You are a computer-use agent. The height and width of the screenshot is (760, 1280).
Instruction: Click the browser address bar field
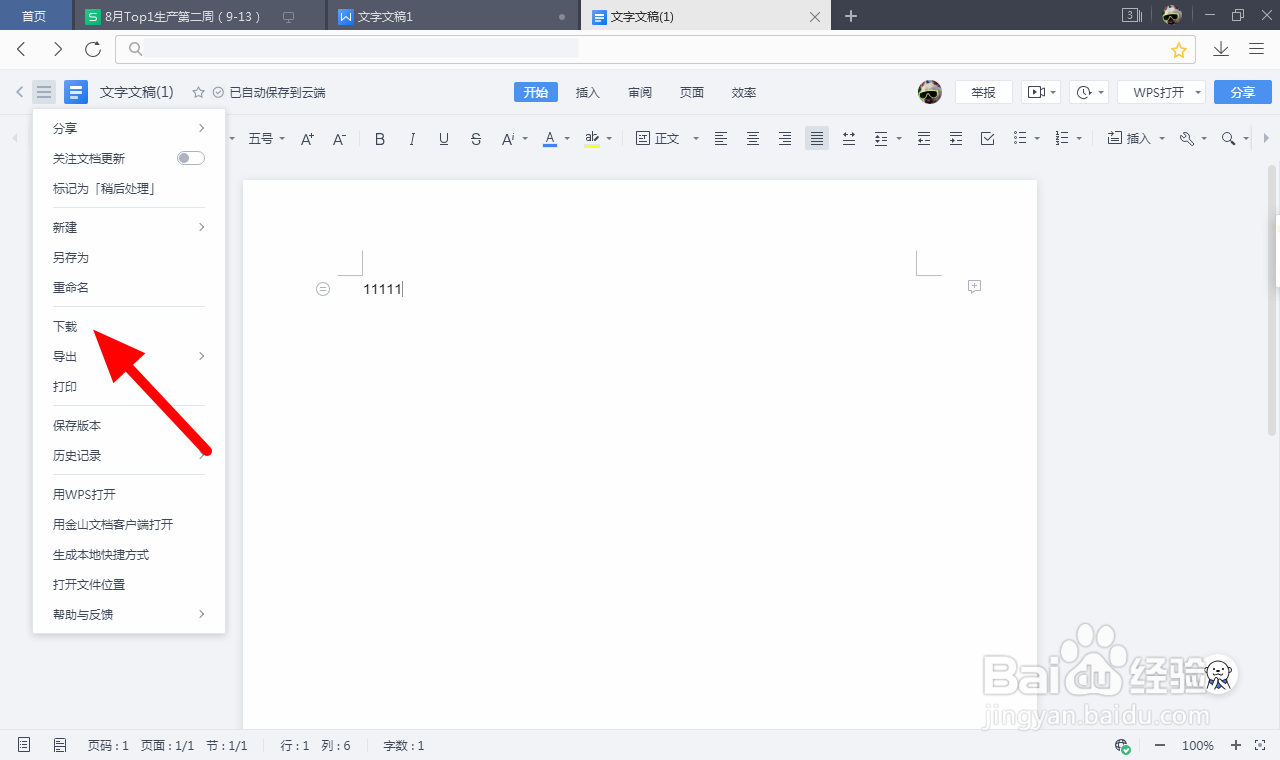[655, 49]
